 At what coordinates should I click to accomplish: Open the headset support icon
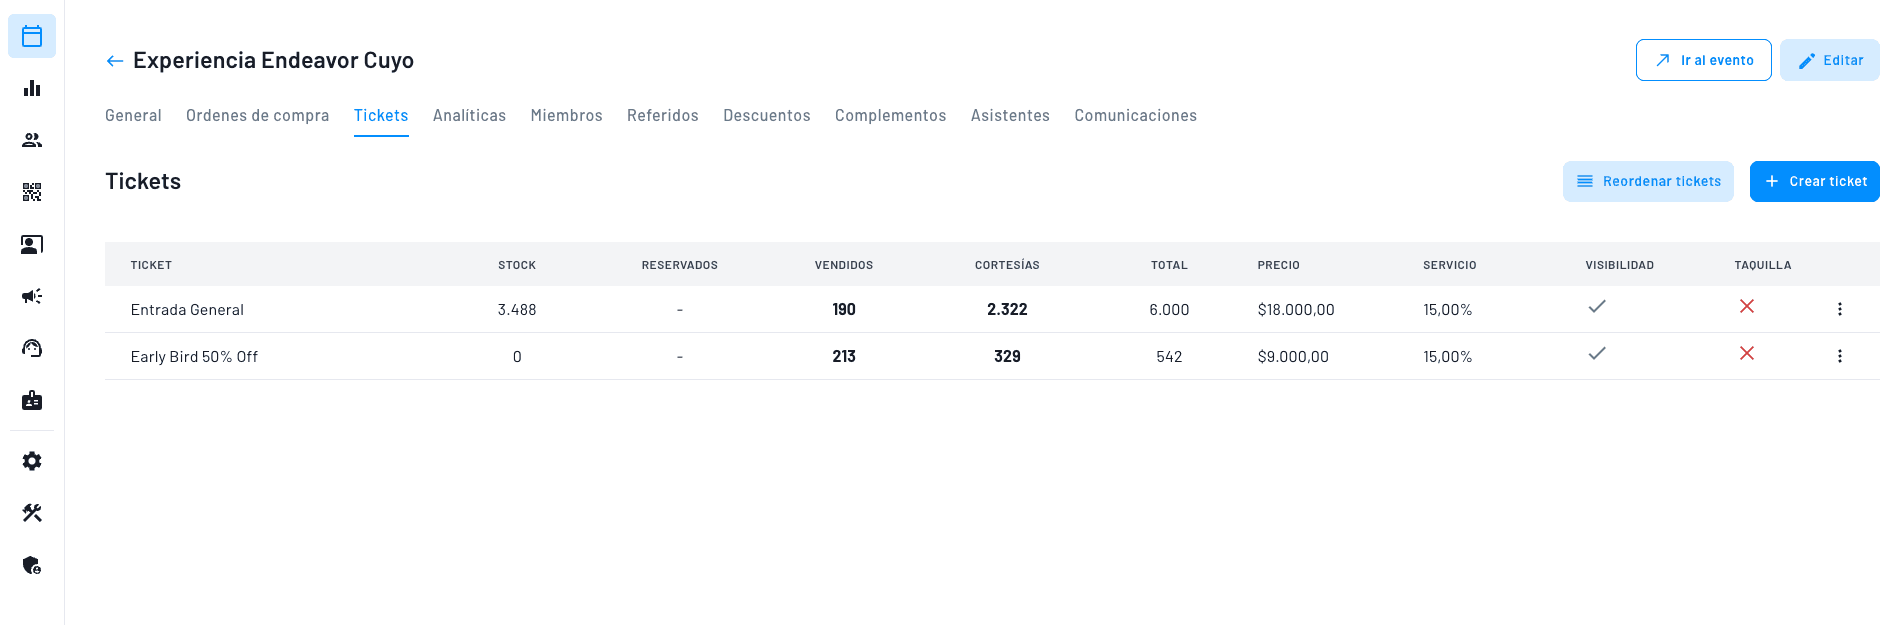click(x=32, y=348)
